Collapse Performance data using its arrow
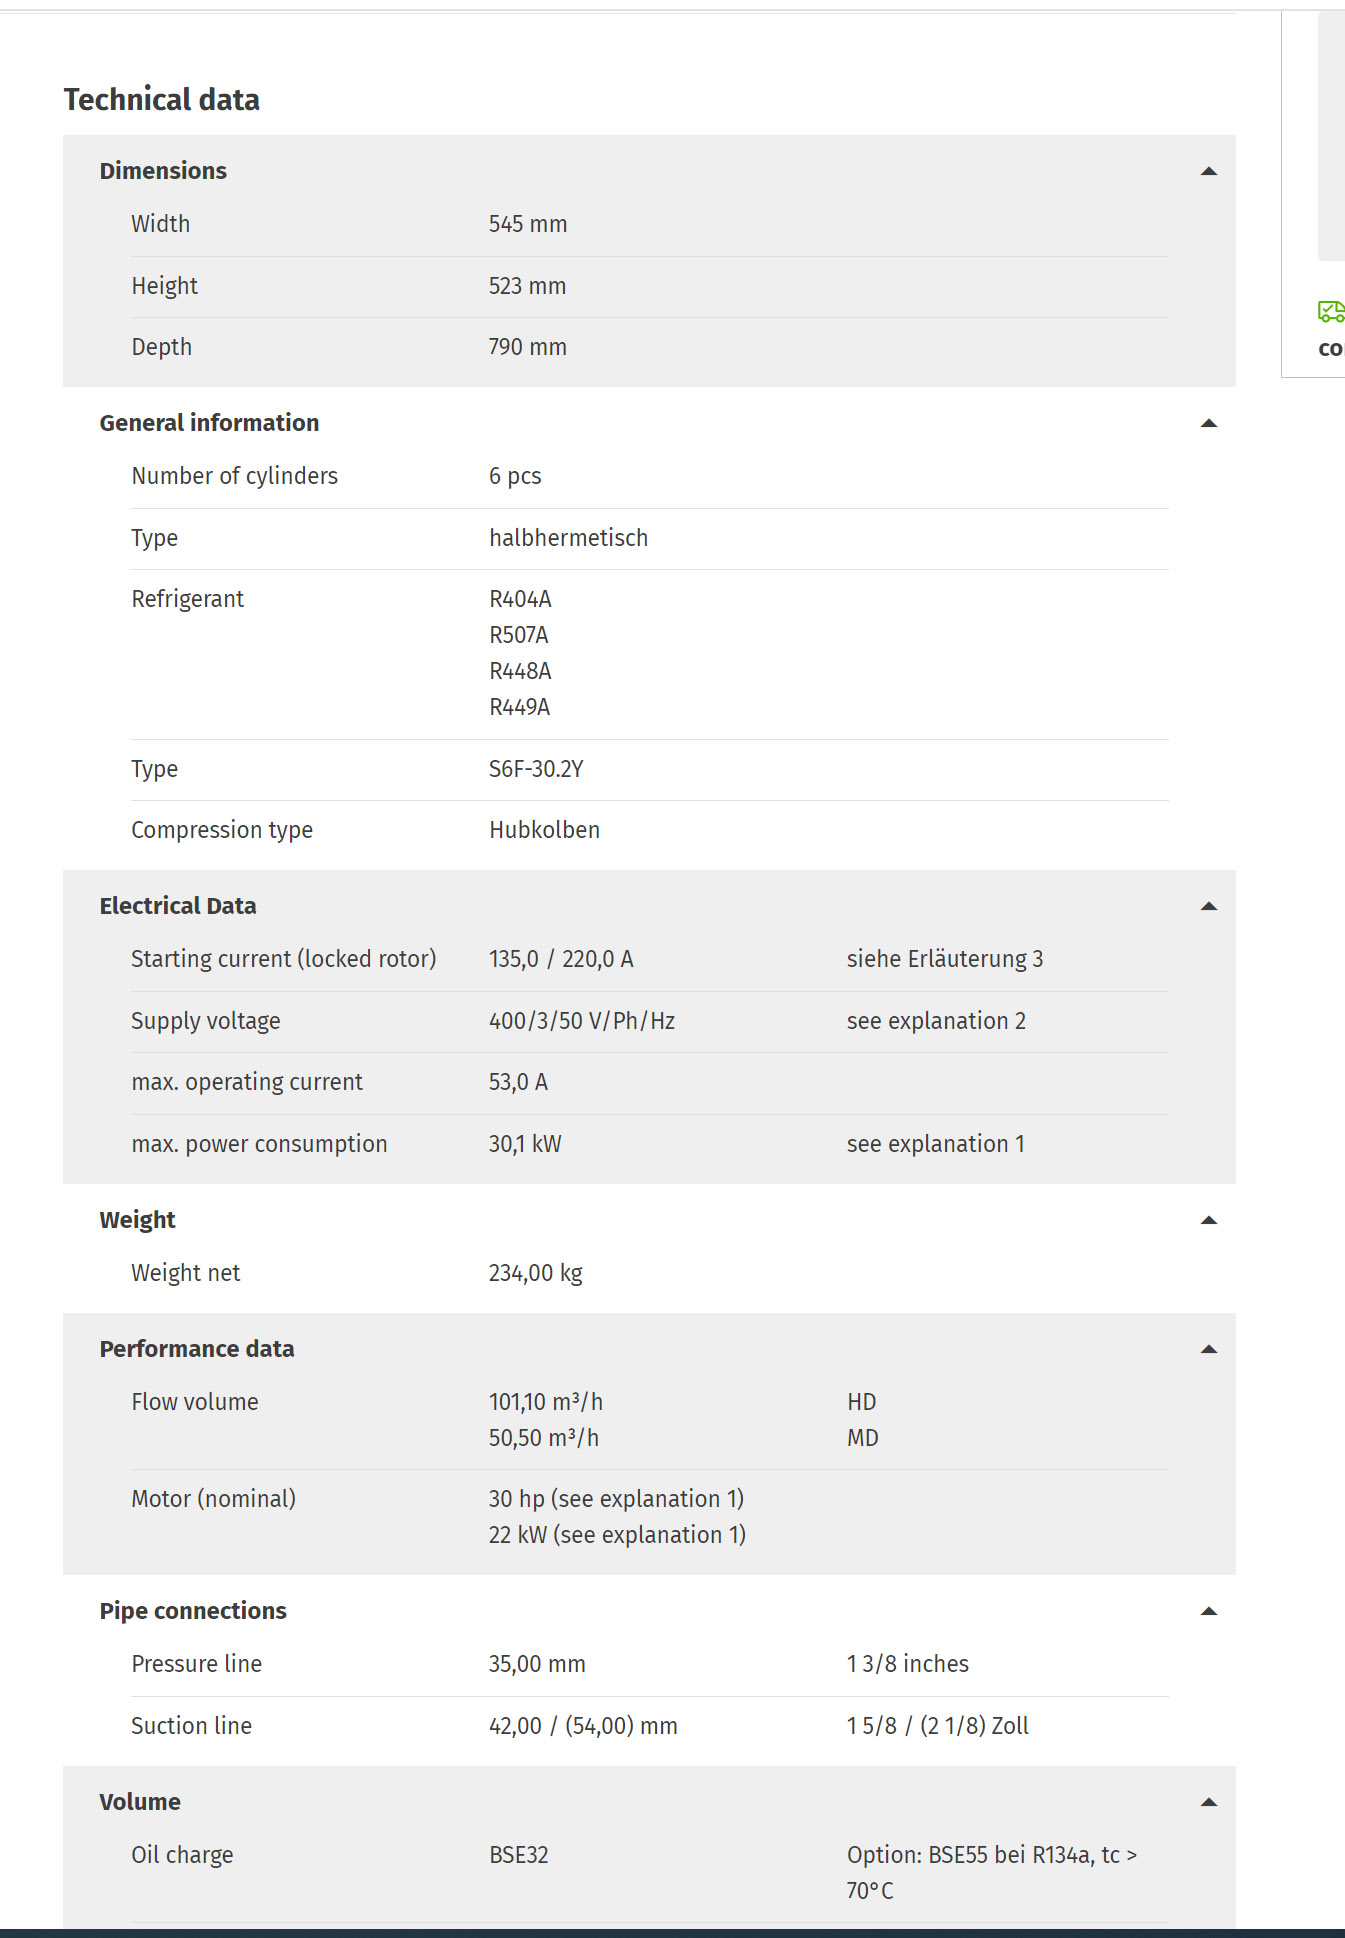 click(1208, 1349)
